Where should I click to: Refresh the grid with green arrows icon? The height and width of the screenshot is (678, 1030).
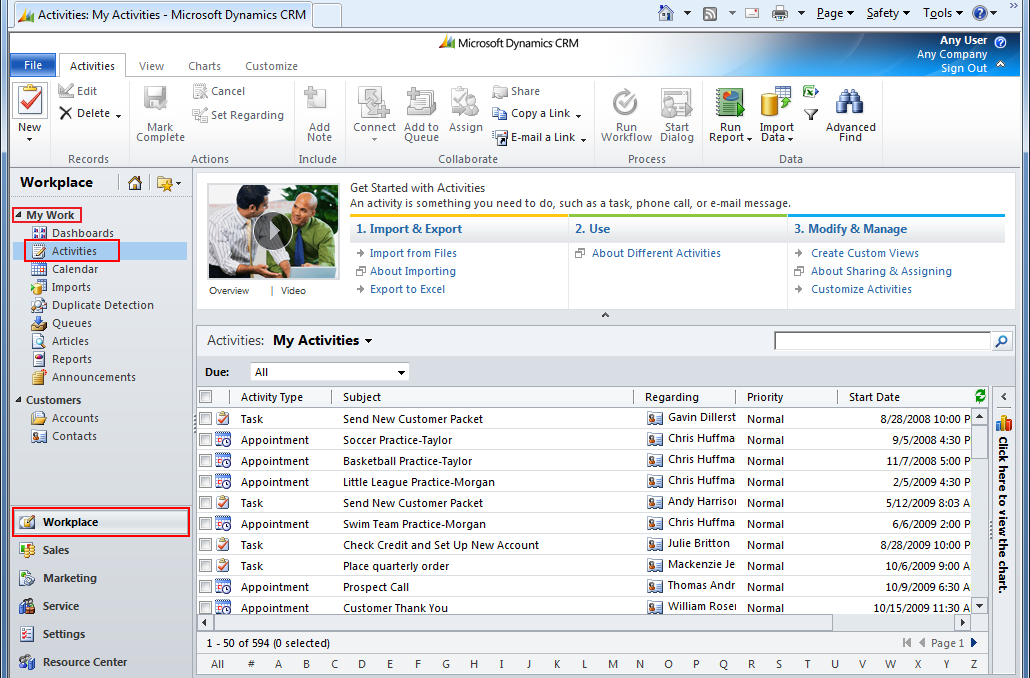(981, 396)
